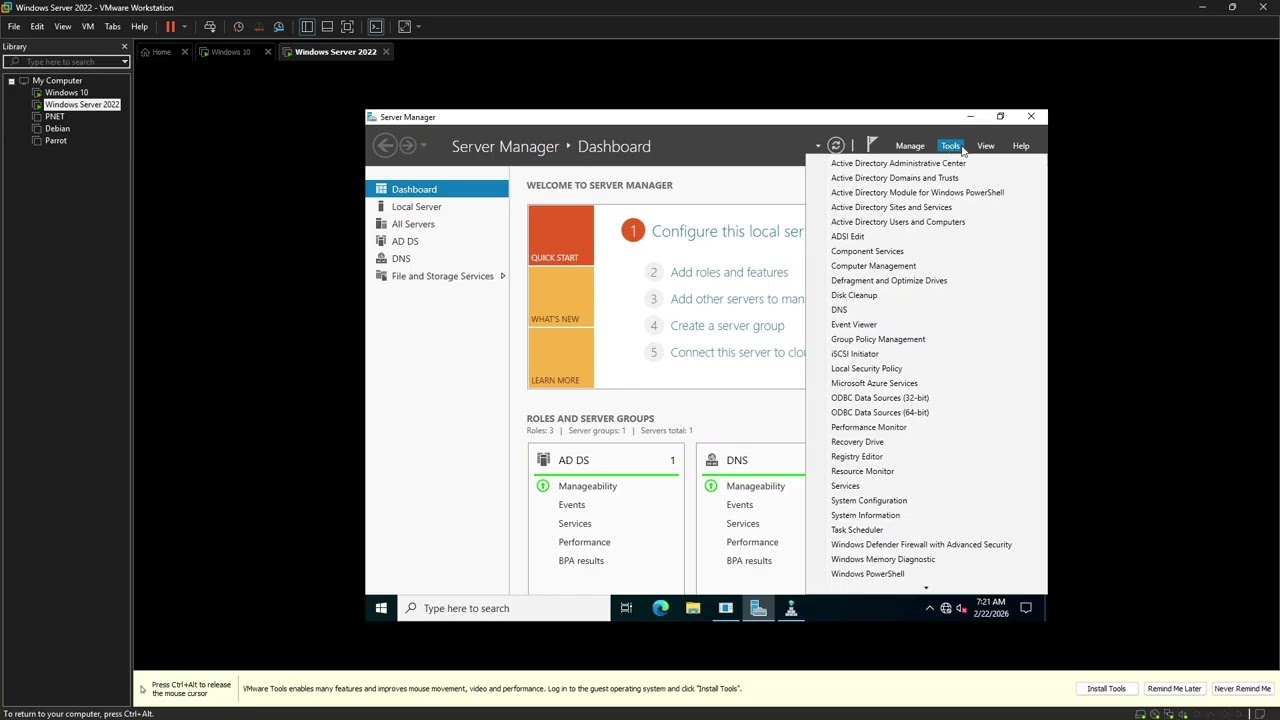The image size is (1280, 720).
Task: Search the VMware library field
Action: [x=67, y=62]
